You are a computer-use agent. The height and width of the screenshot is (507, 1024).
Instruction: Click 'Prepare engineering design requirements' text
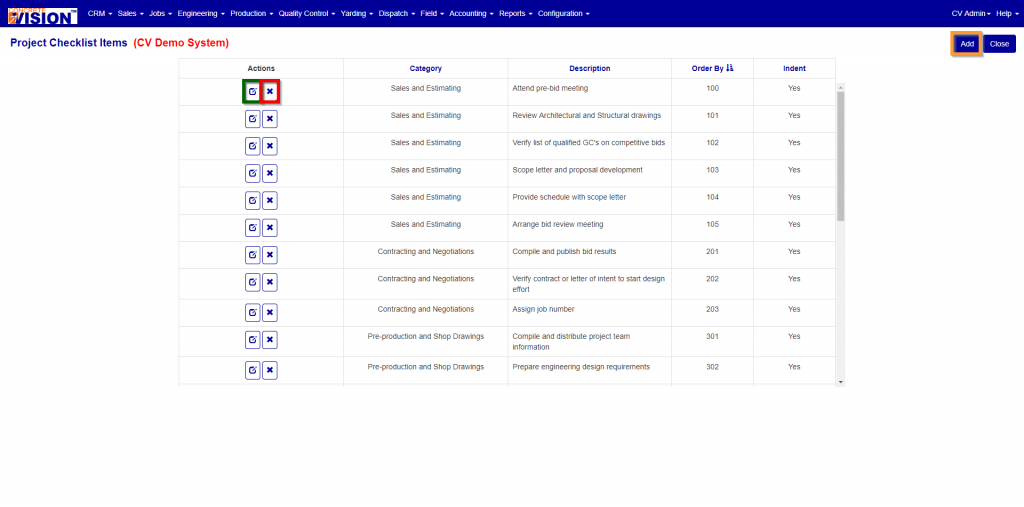[581, 367]
